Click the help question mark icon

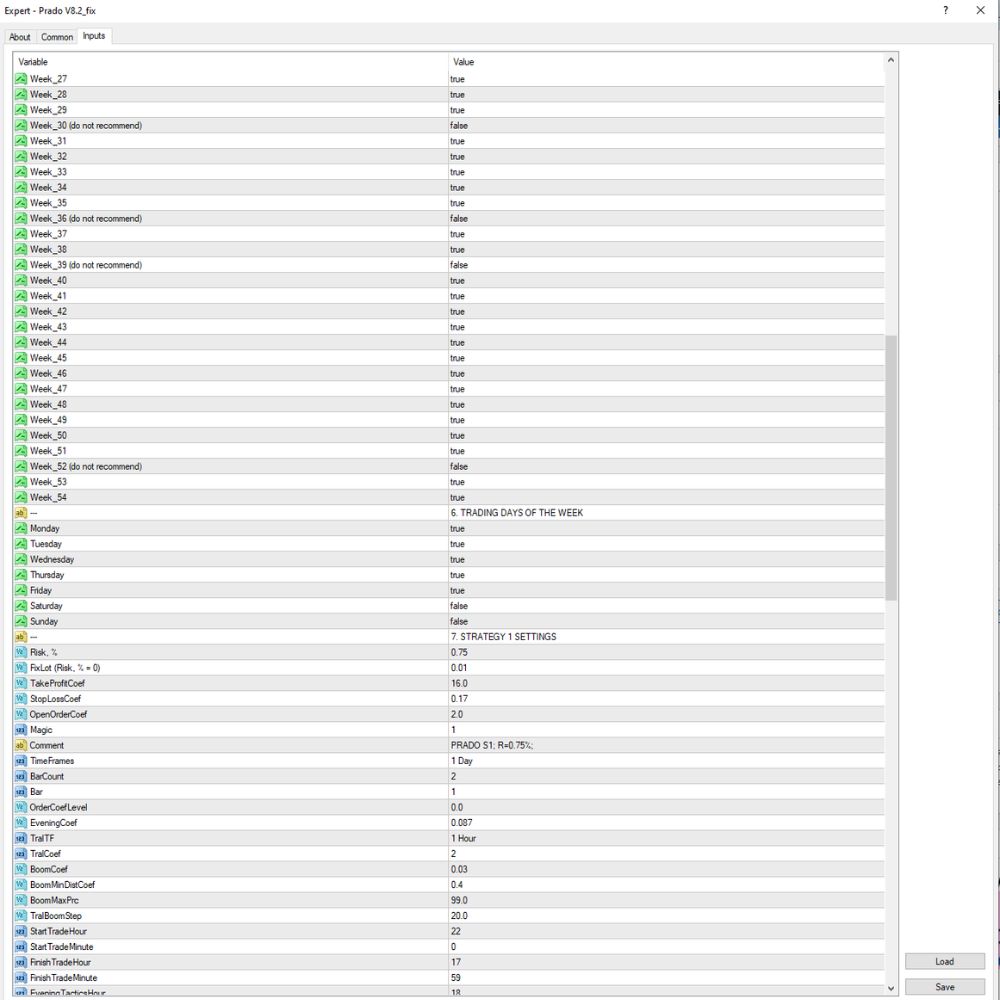[946, 10]
